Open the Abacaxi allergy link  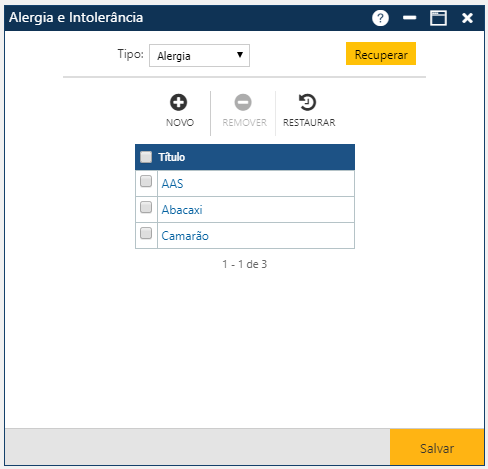pyautogui.click(x=182, y=210)
